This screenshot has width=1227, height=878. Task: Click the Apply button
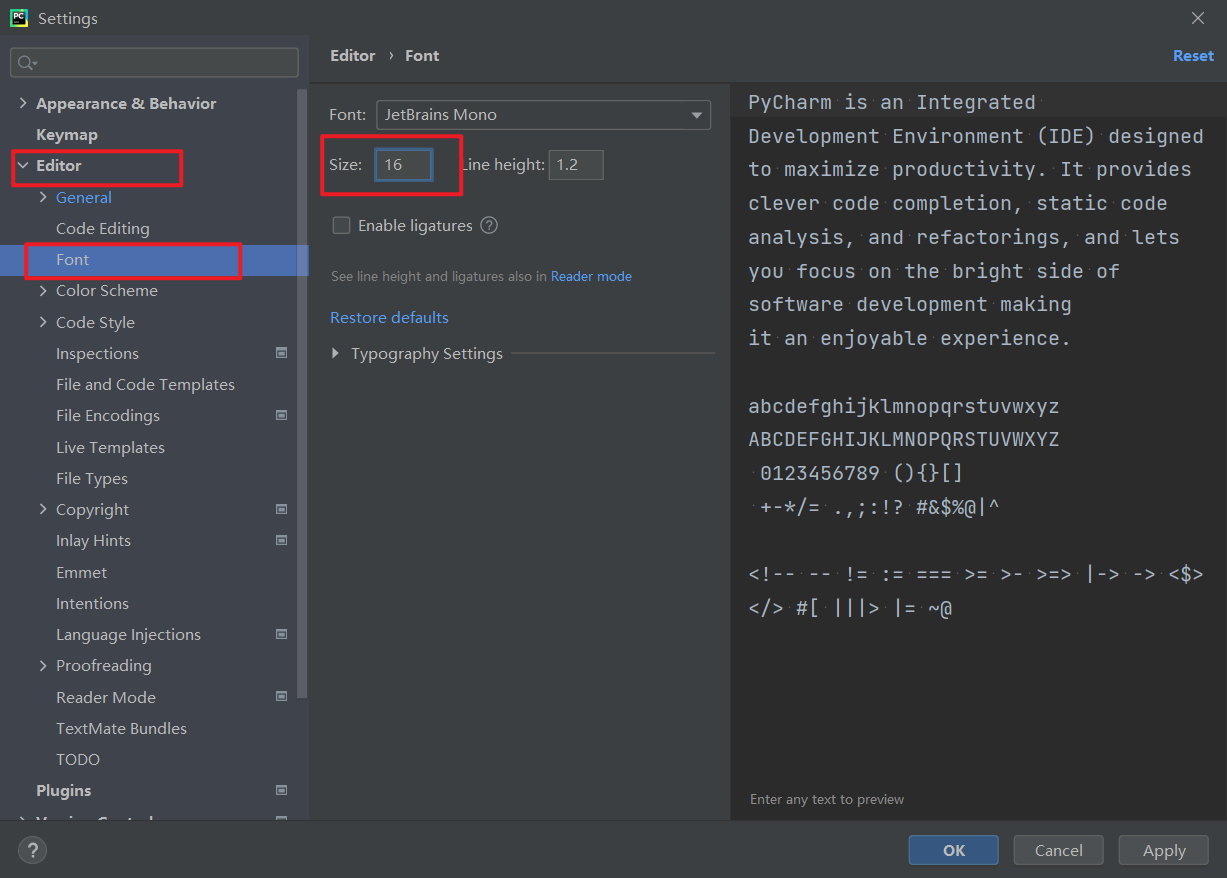tap(1164, 850)
